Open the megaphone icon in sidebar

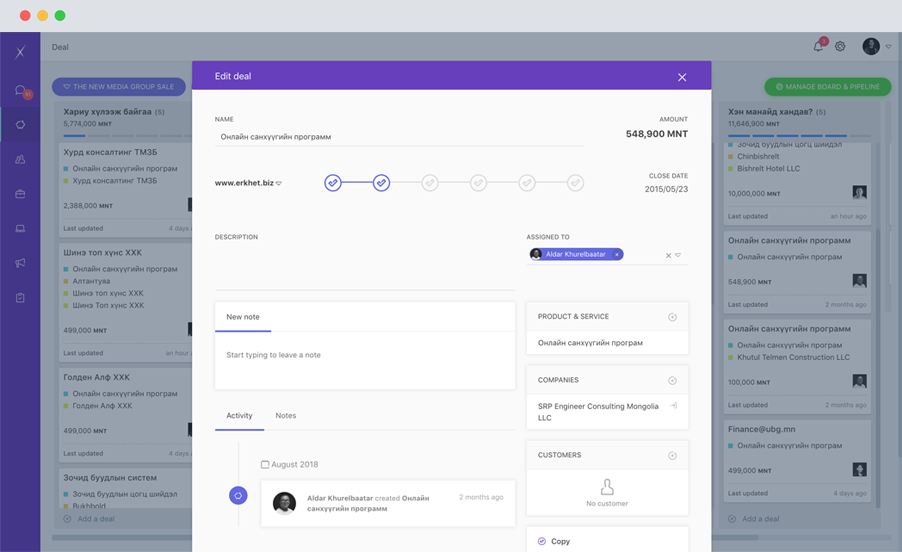click(20, 263)
